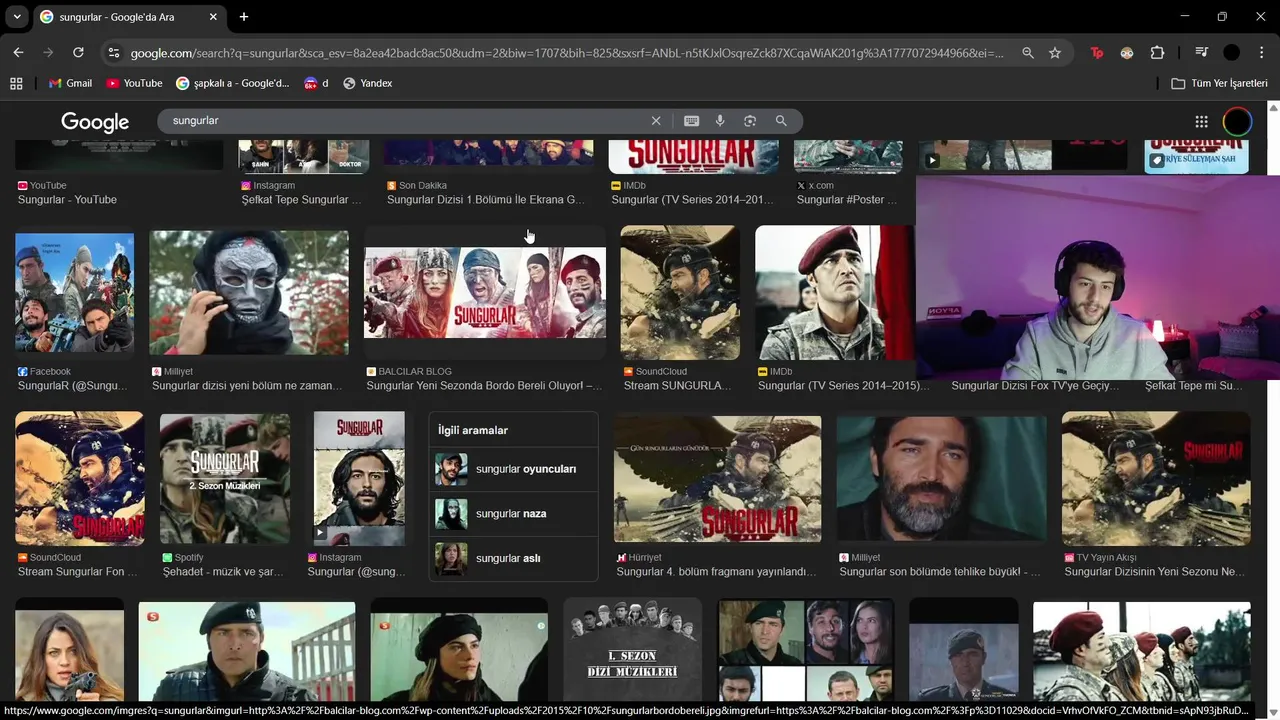
Task: Open the YouTube bookmark
Action: (x=134, y=83)
